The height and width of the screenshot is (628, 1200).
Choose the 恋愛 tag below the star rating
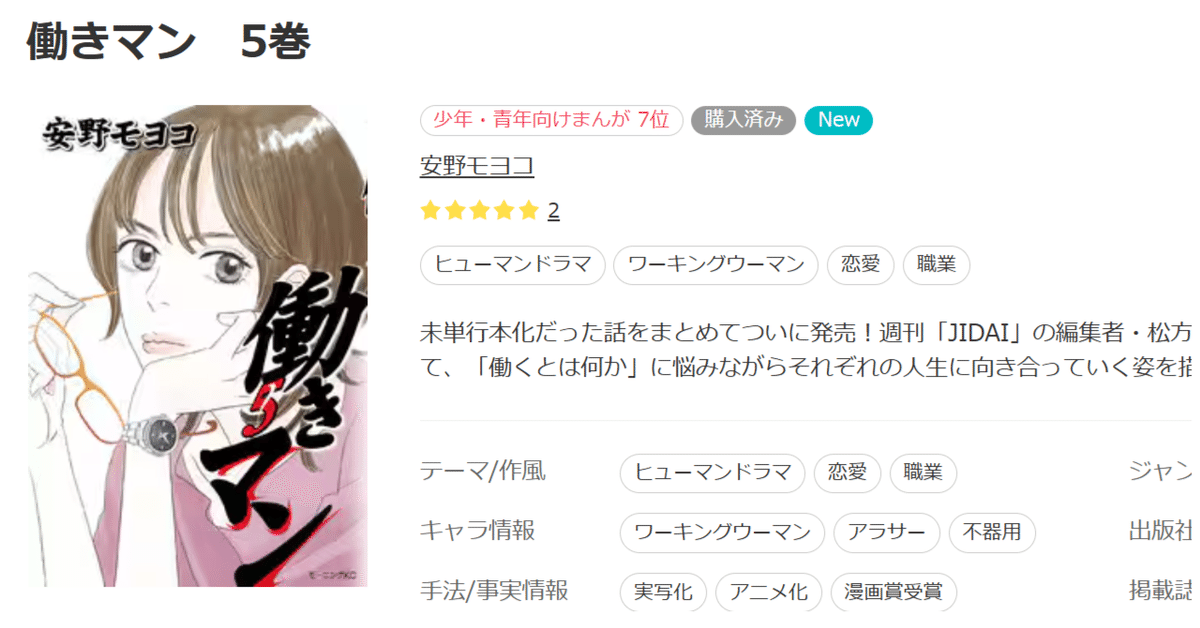pos(861,265)
